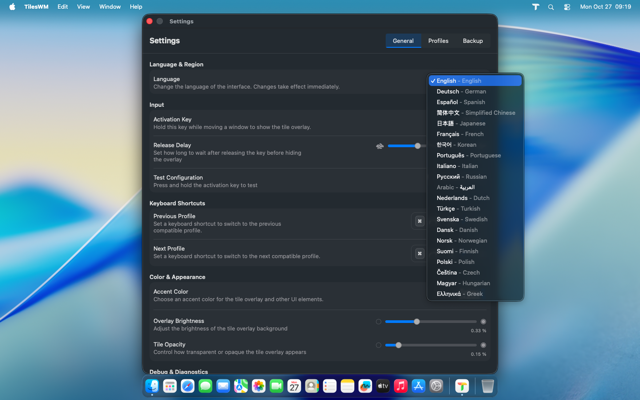The image size is (640, 400).
Task: Click dim circle icon left of Overlay Brightness slider
Action: coord(378,322)
